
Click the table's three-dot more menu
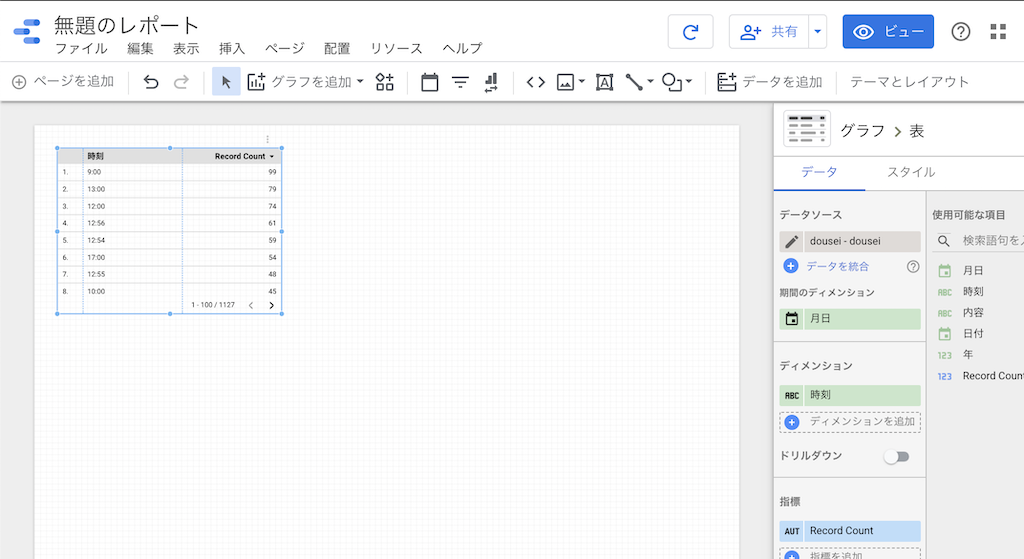coord(267,139)
